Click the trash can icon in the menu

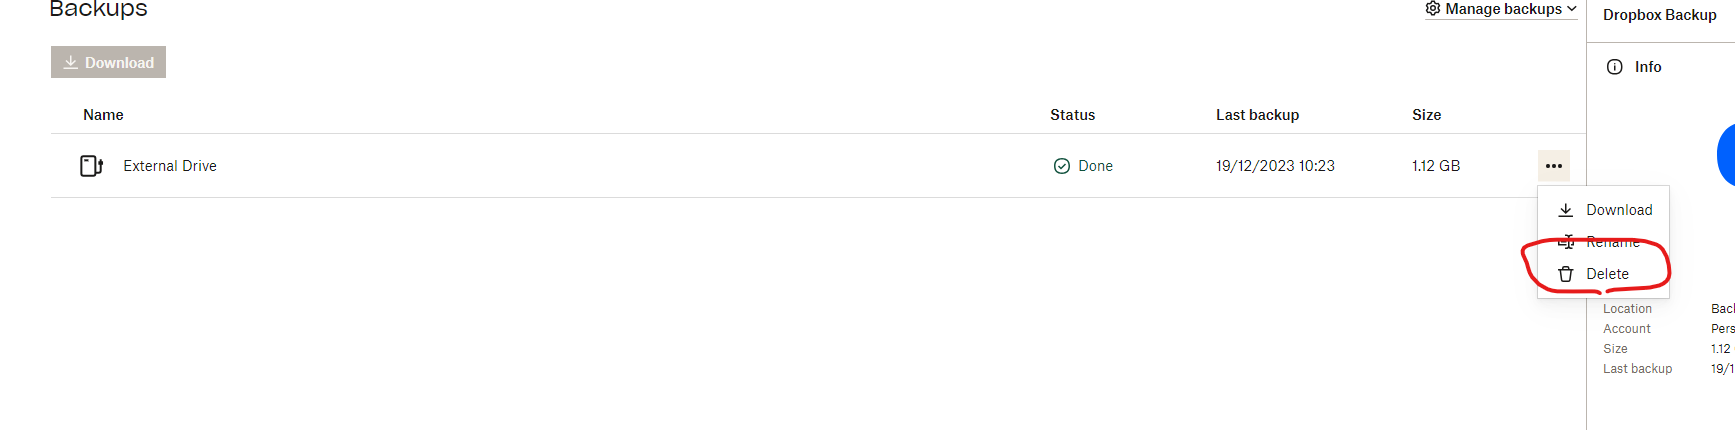coord(1566,274)
